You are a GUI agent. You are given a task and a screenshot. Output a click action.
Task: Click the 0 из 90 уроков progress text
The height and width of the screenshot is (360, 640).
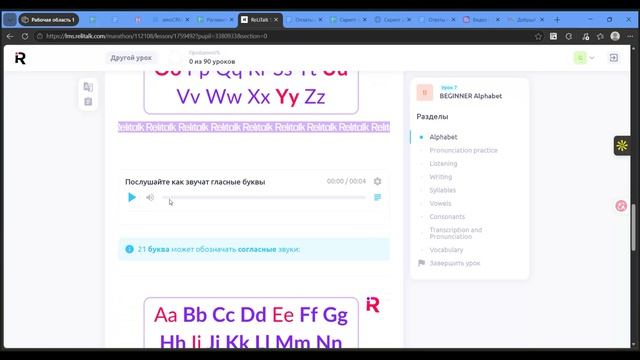point(212,62)
